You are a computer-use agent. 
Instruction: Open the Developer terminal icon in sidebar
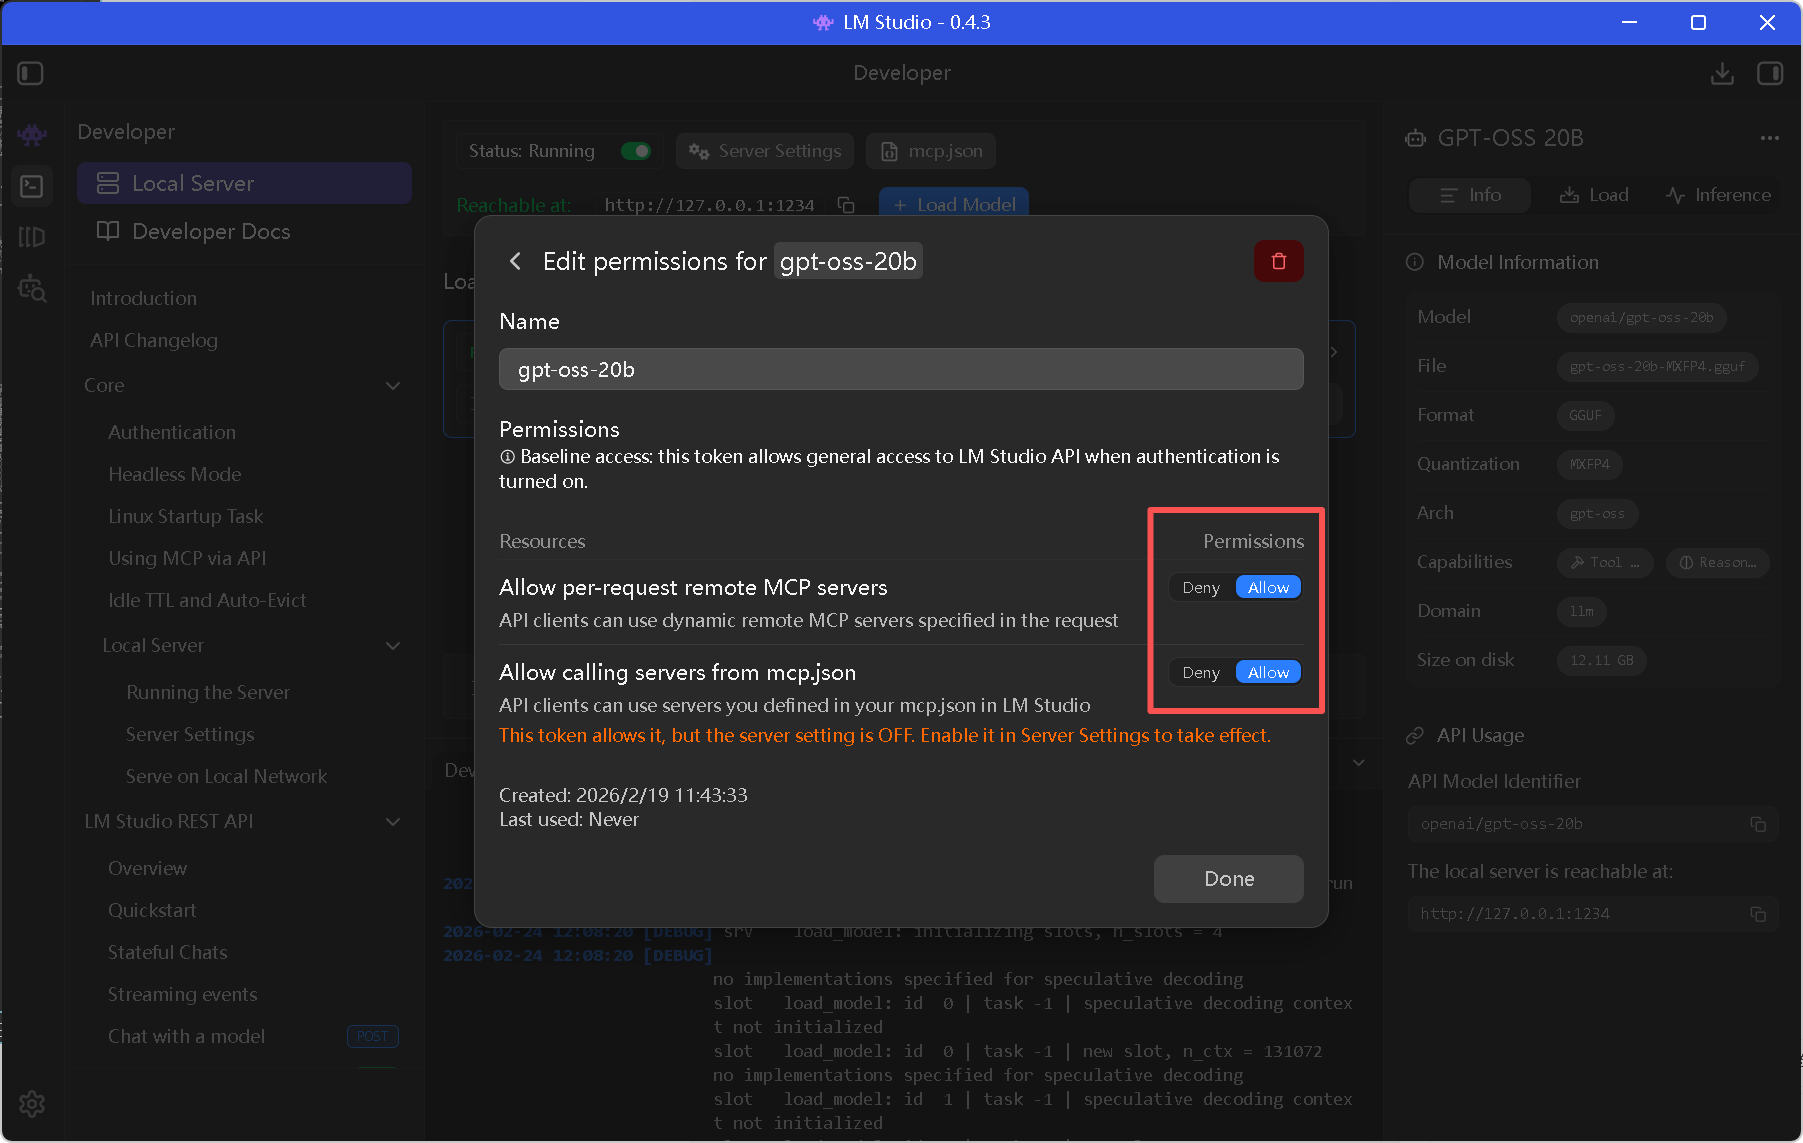(x=32, y=186)
